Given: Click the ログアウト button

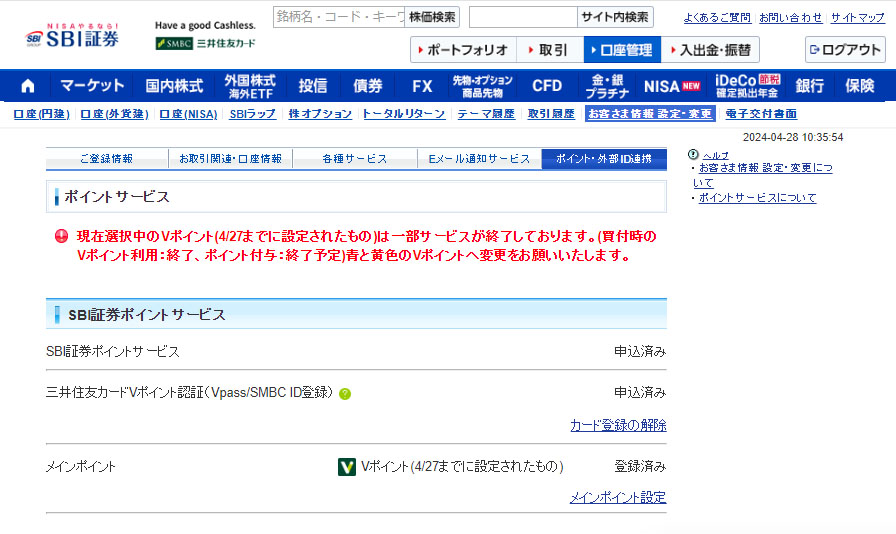Looking at the screenshot, I should click(845, 50).
